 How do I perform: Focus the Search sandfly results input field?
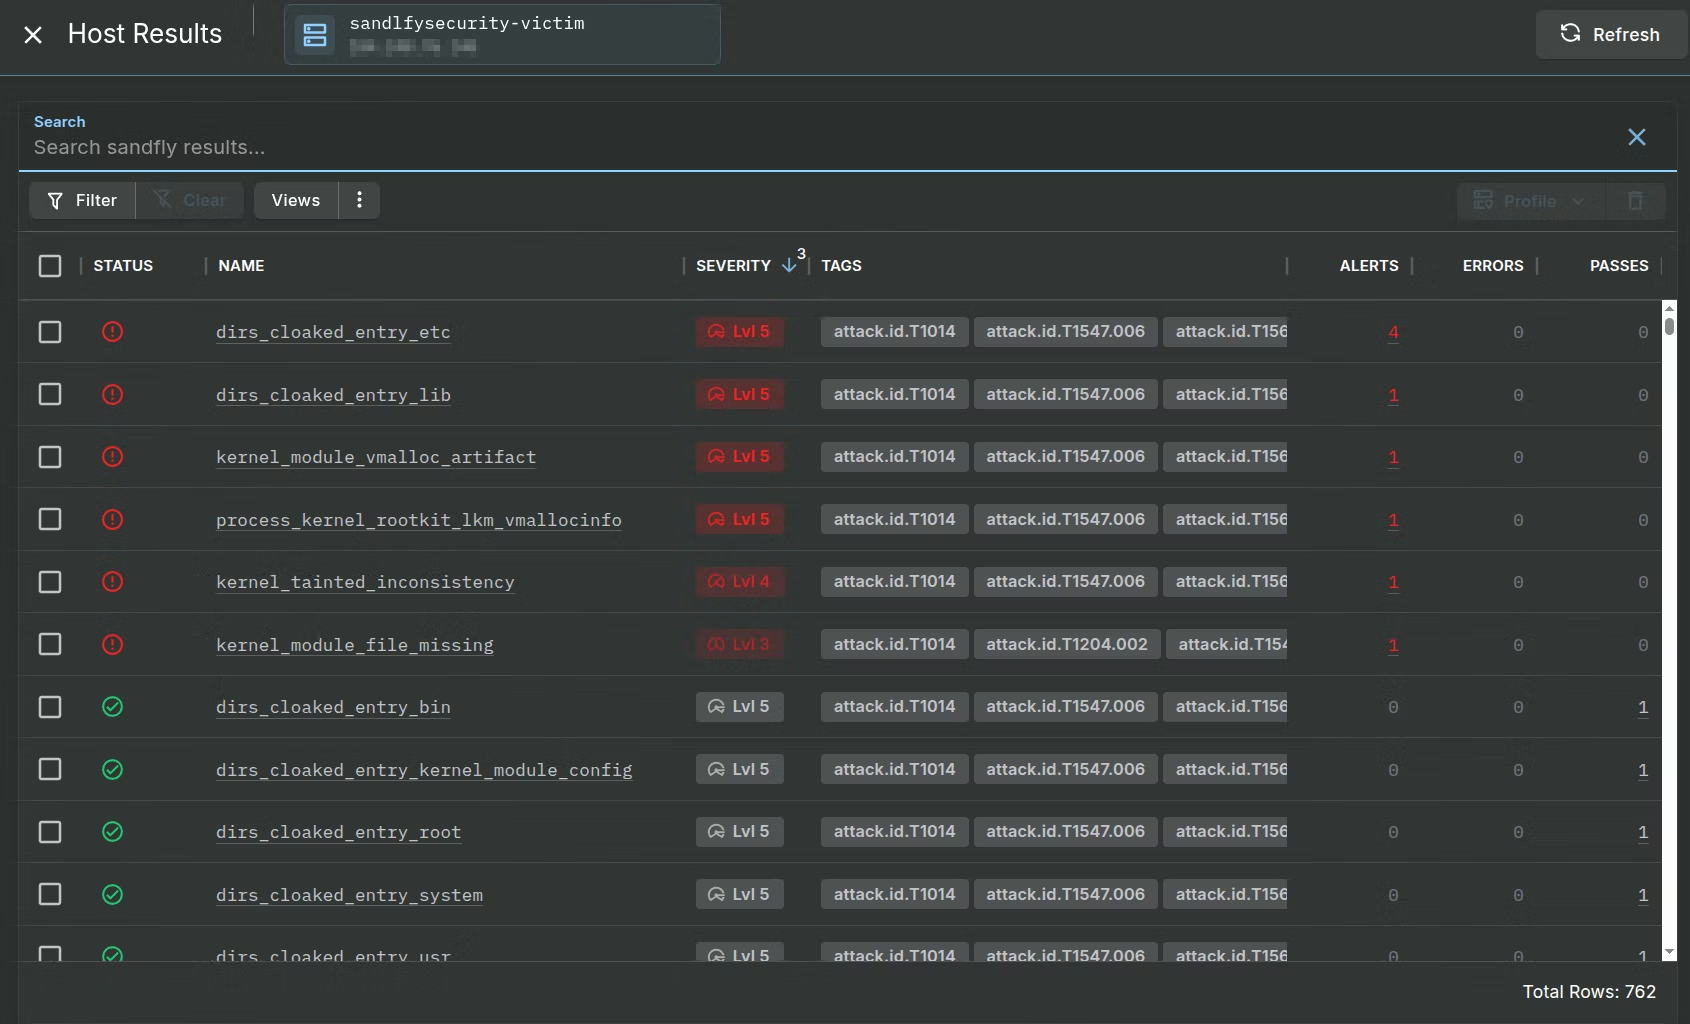[820, 147]
